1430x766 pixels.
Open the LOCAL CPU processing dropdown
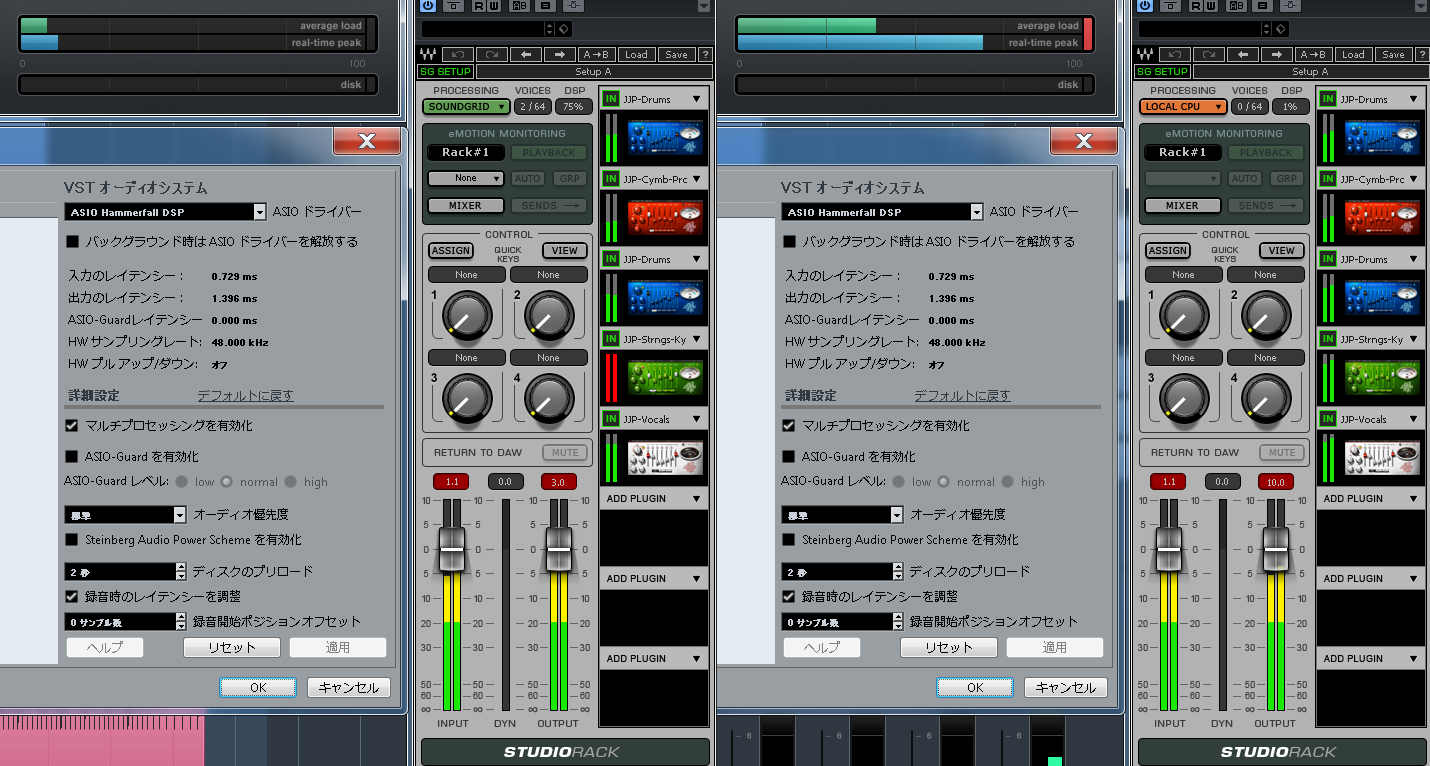[x=1183, y=106]
